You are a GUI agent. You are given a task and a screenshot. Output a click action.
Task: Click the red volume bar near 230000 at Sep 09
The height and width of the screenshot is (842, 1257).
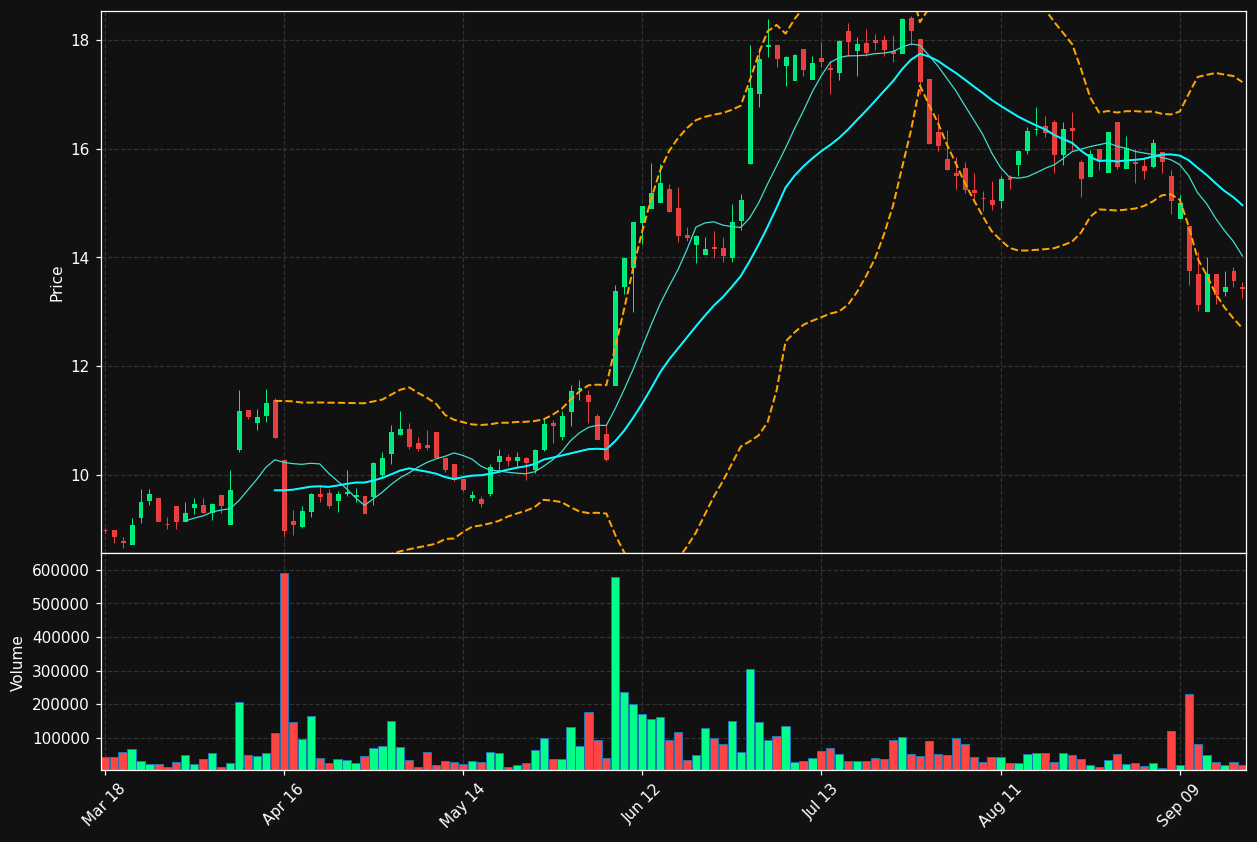1189,732
